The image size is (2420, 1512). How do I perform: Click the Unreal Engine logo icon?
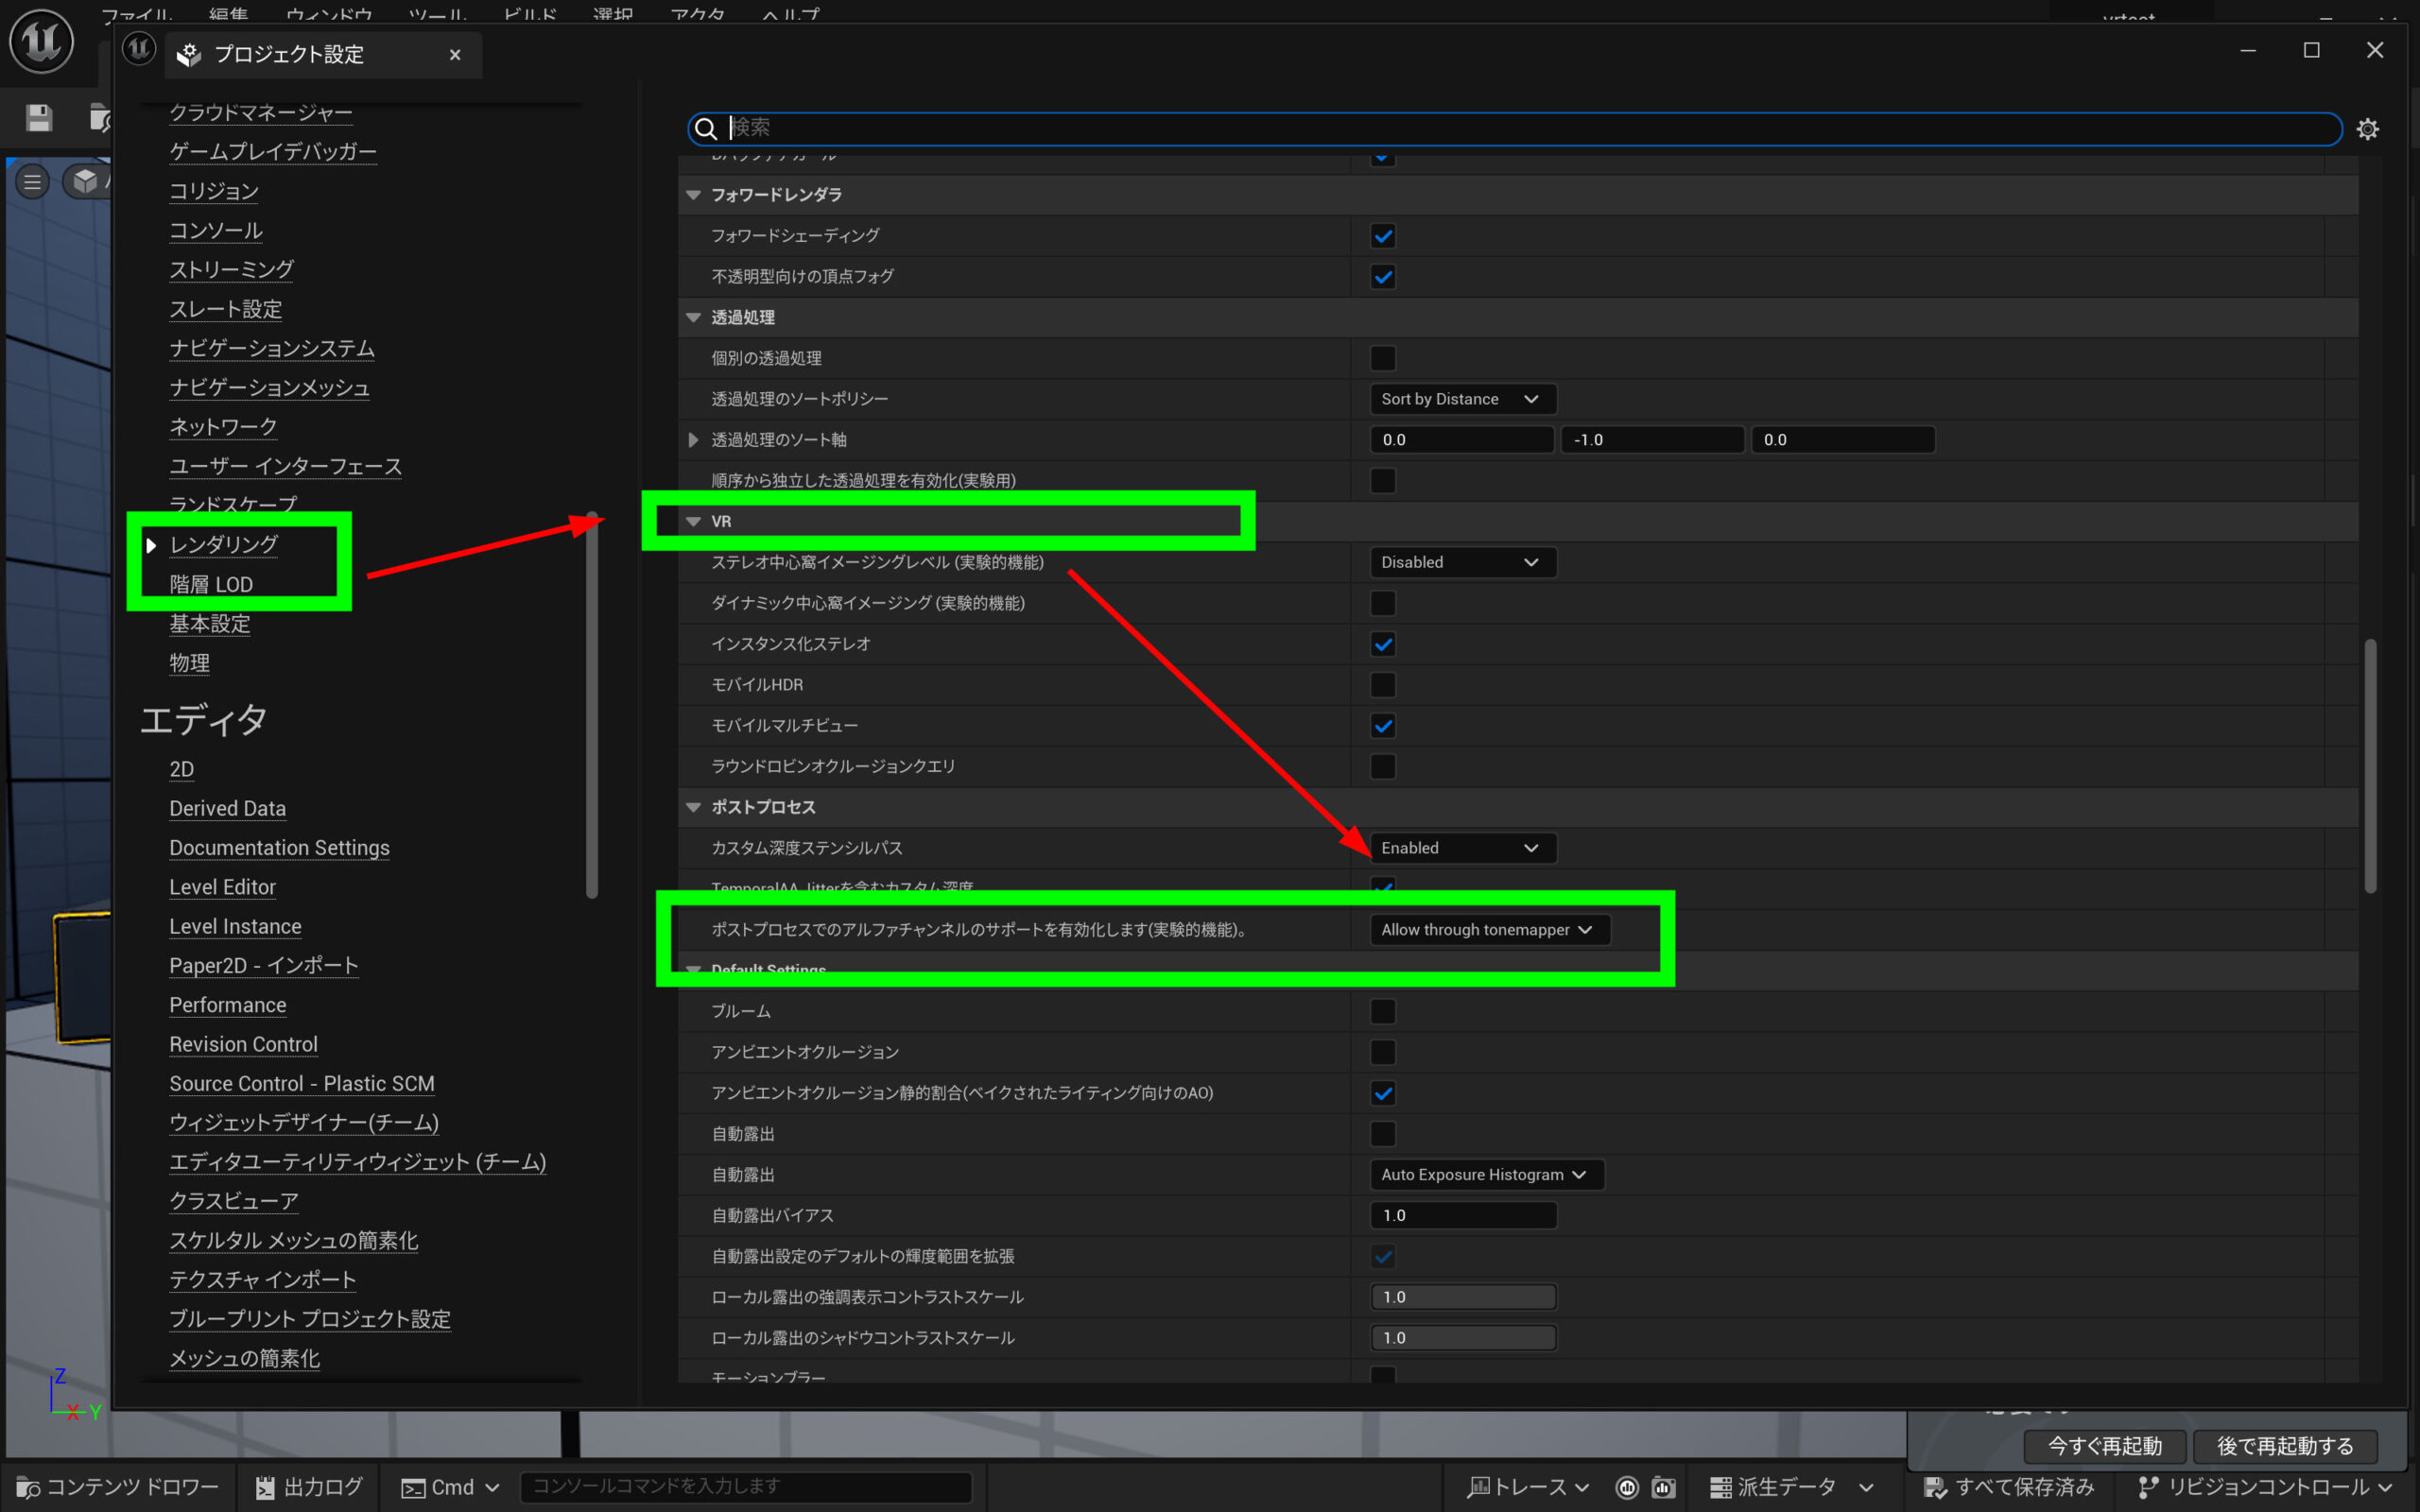(x=41, y=42)
